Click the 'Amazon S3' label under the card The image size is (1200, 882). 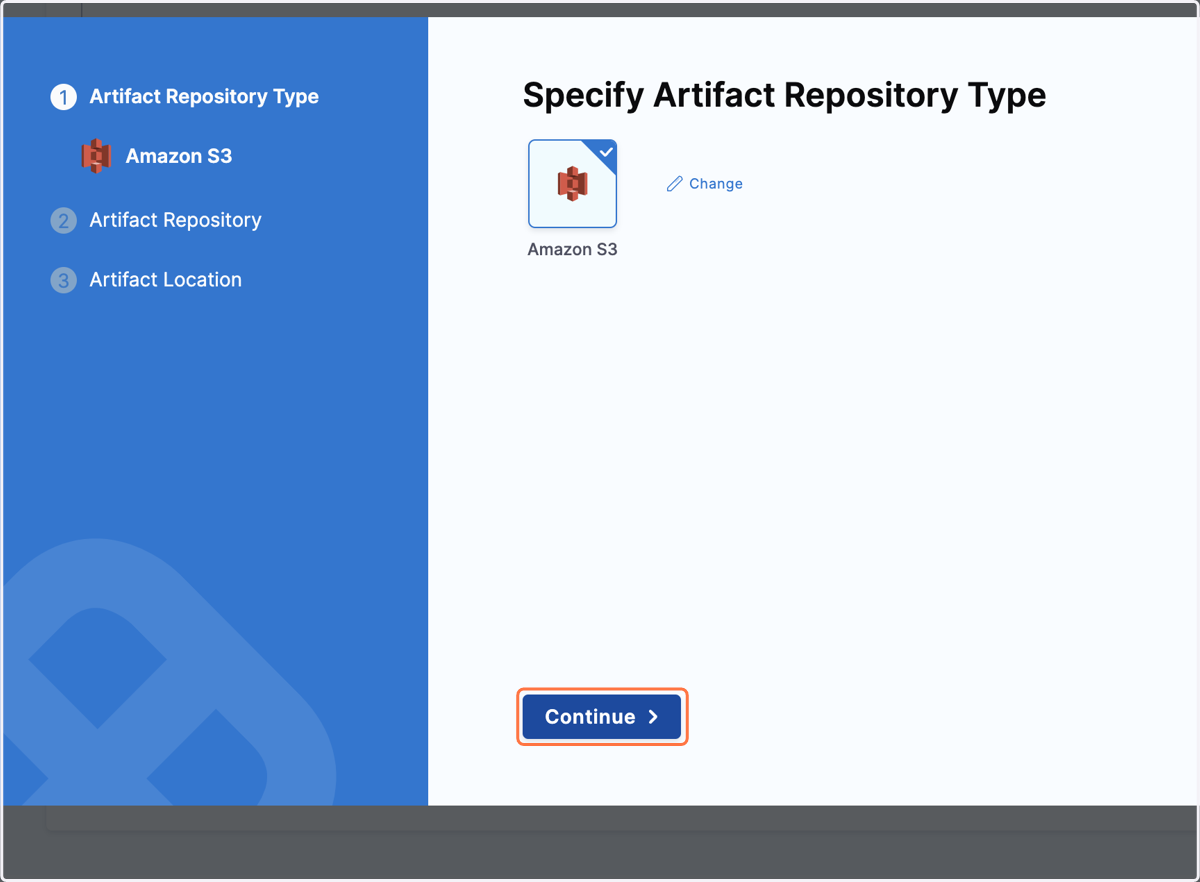point(572,250)
